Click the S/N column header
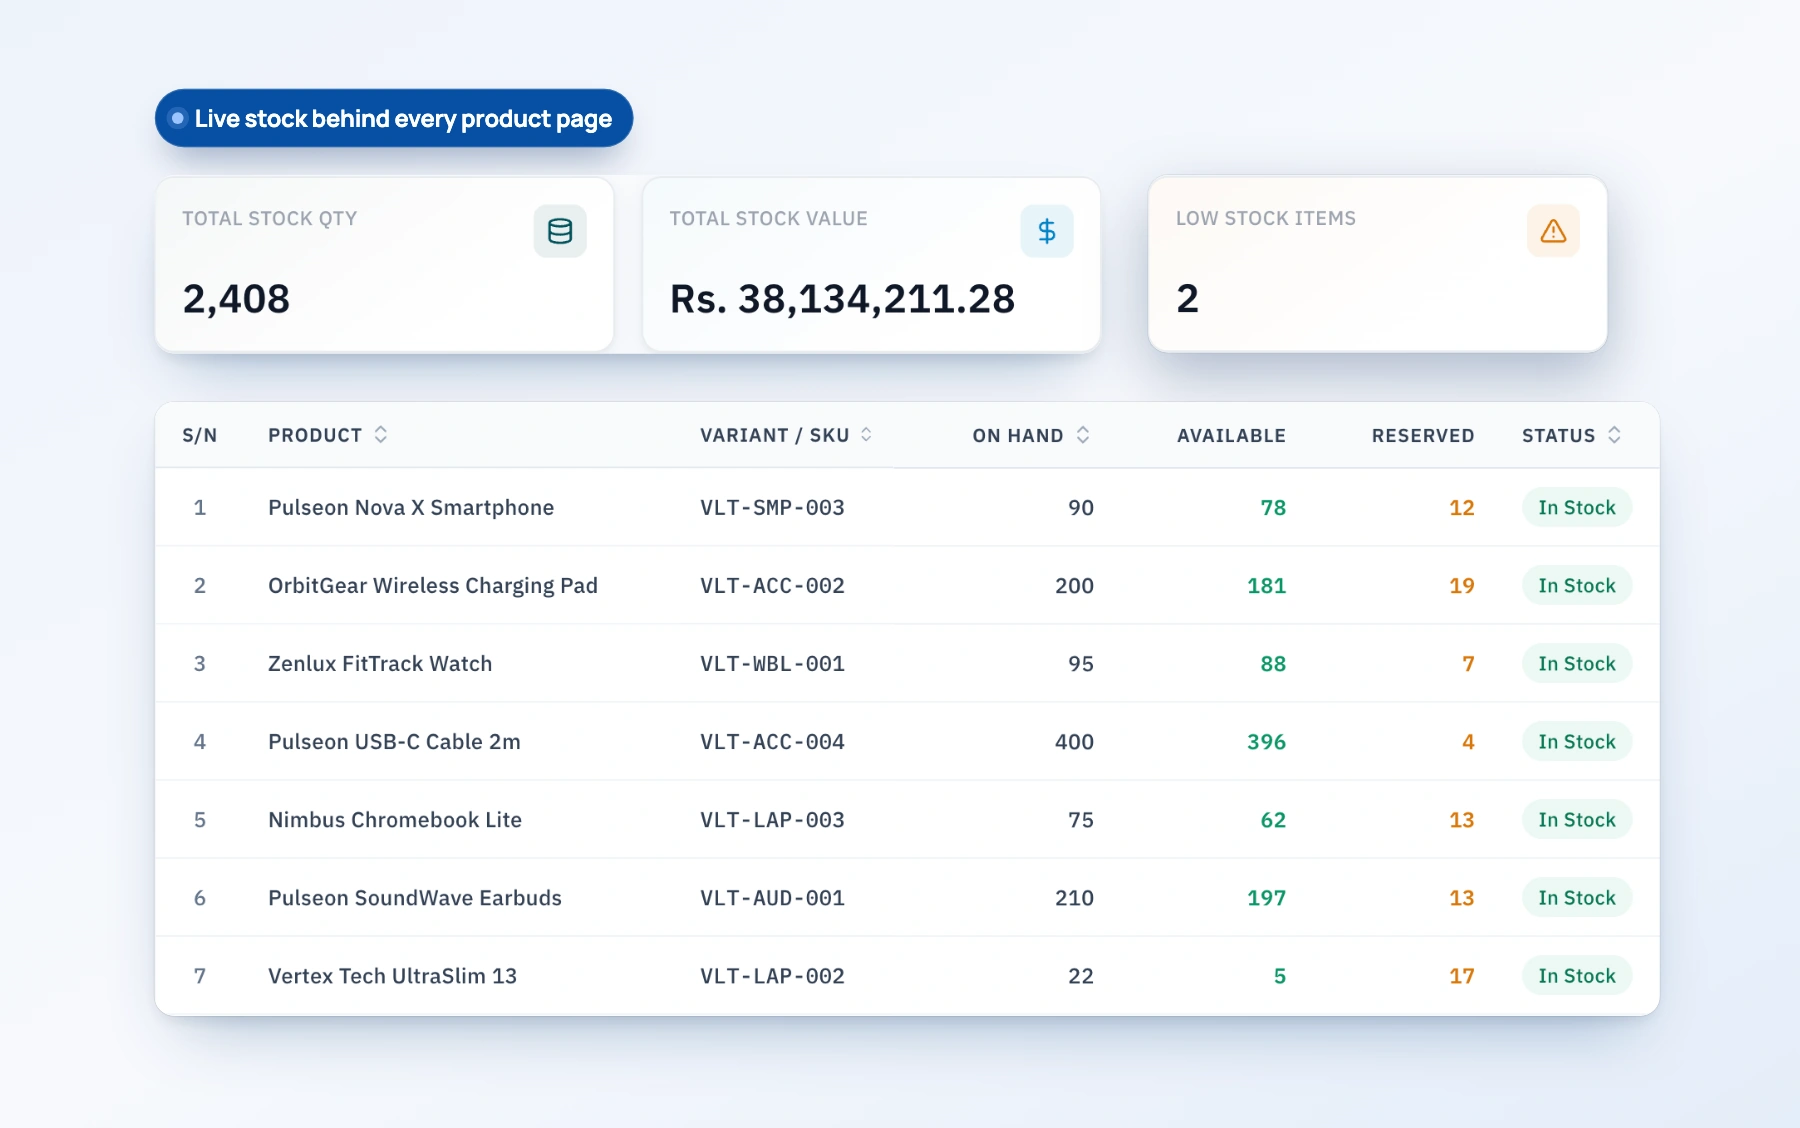Viewport: 1800px width, 1128px height. tap(200, 435)
